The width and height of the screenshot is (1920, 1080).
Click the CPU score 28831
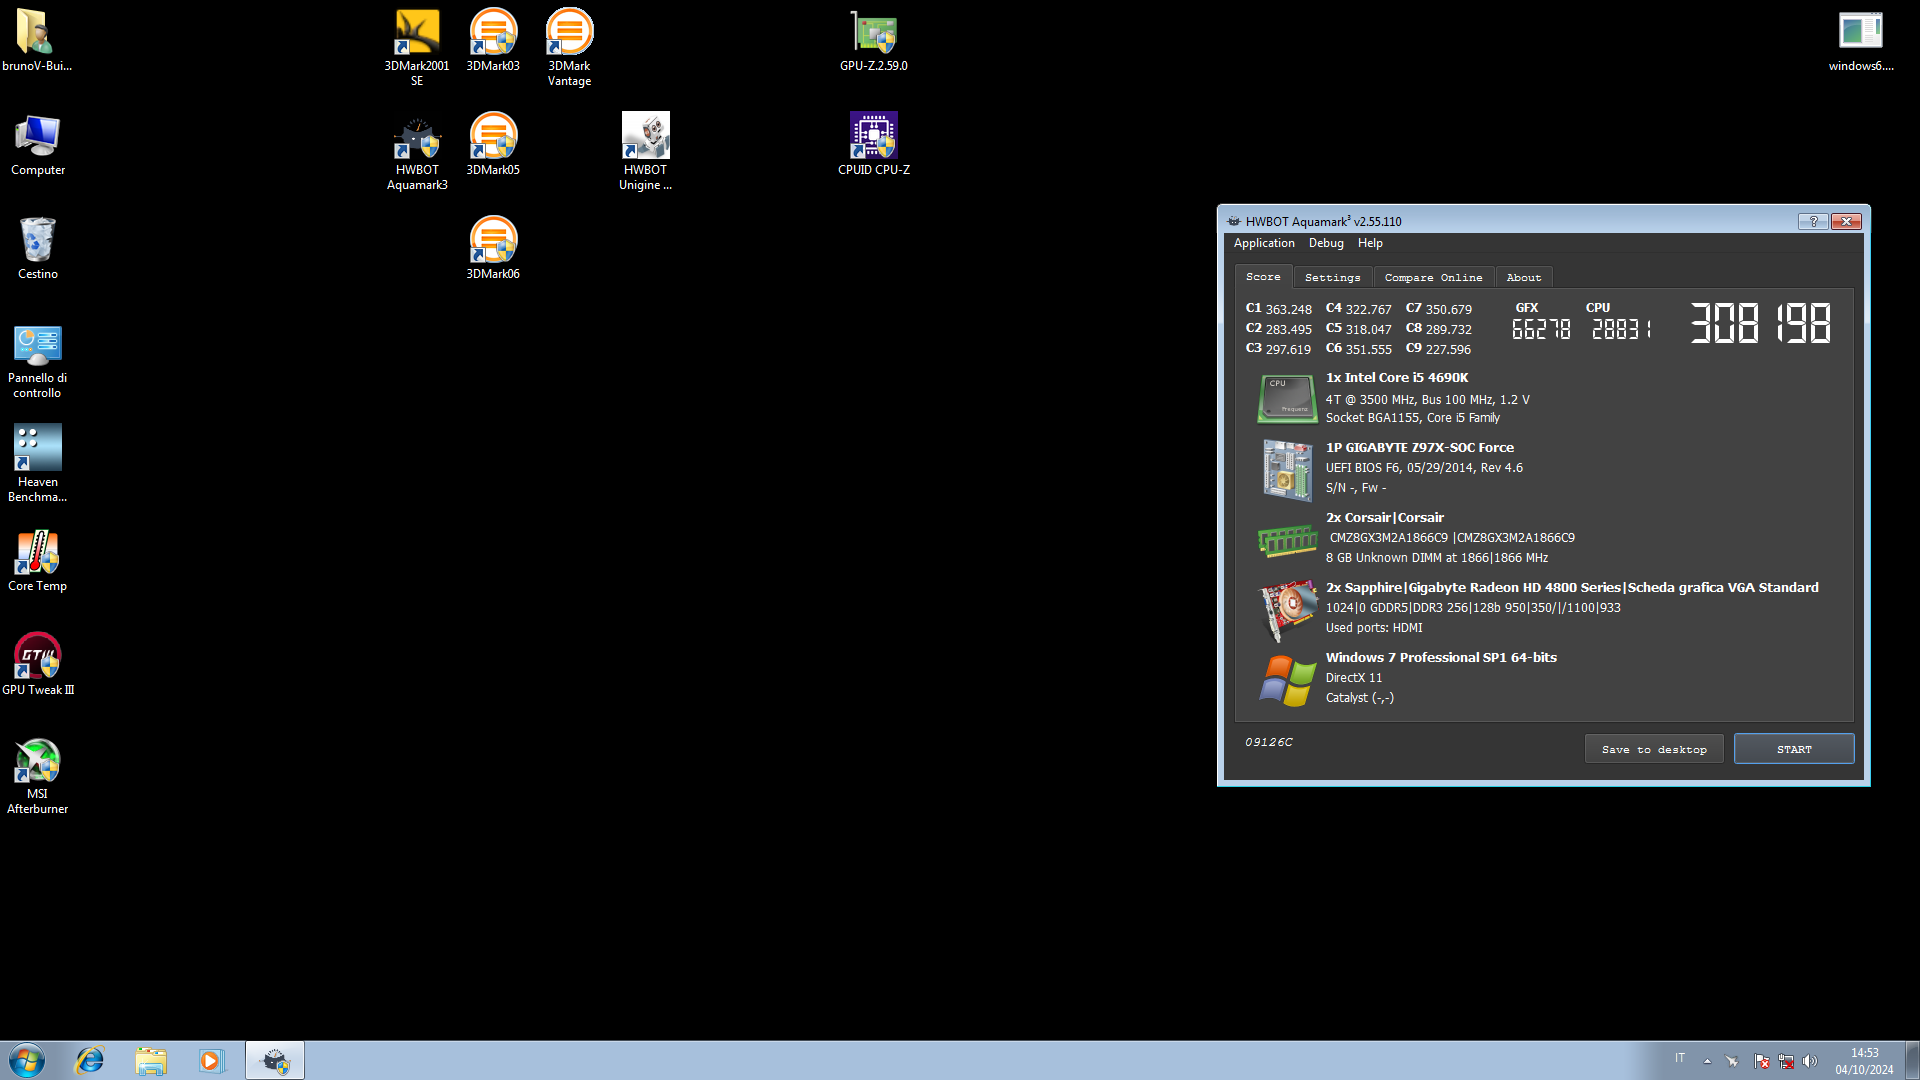tap(1621, 329)
